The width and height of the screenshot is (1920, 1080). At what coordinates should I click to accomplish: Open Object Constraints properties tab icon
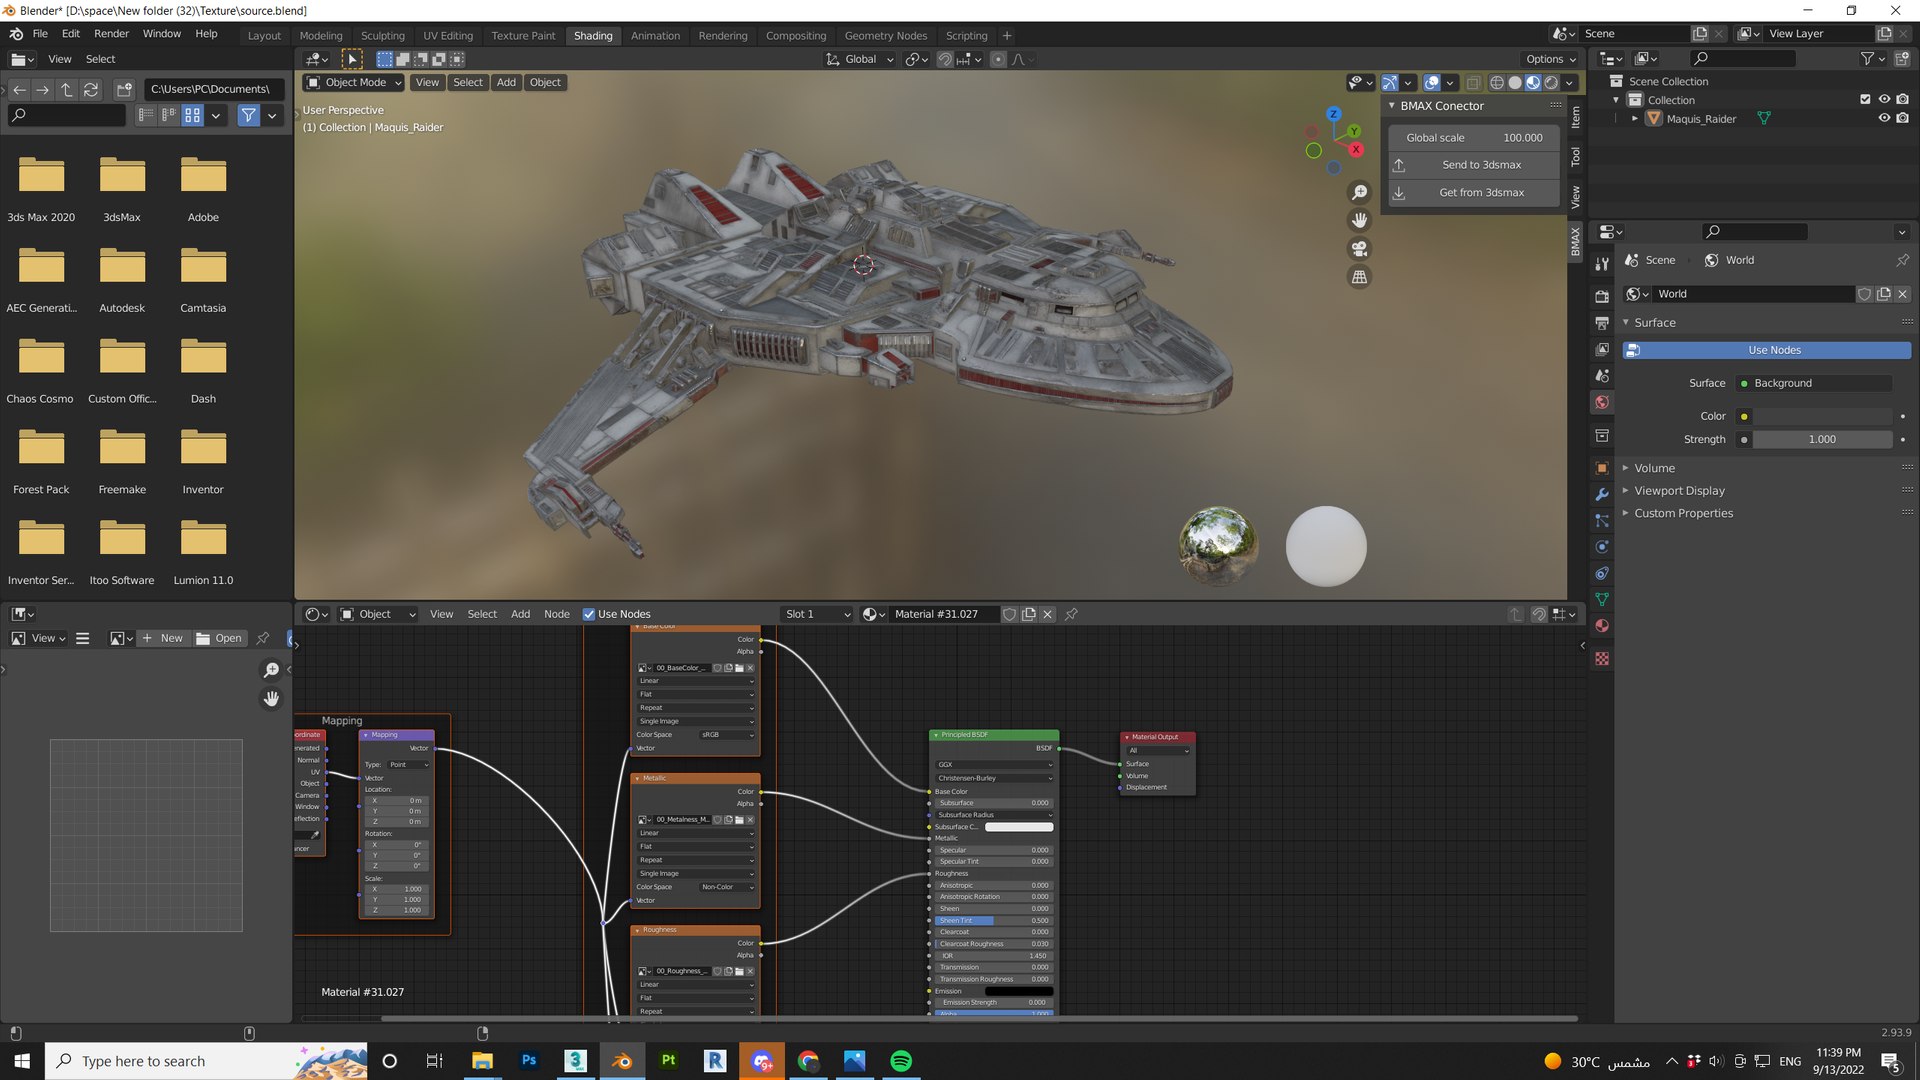tap(1602, 573)
